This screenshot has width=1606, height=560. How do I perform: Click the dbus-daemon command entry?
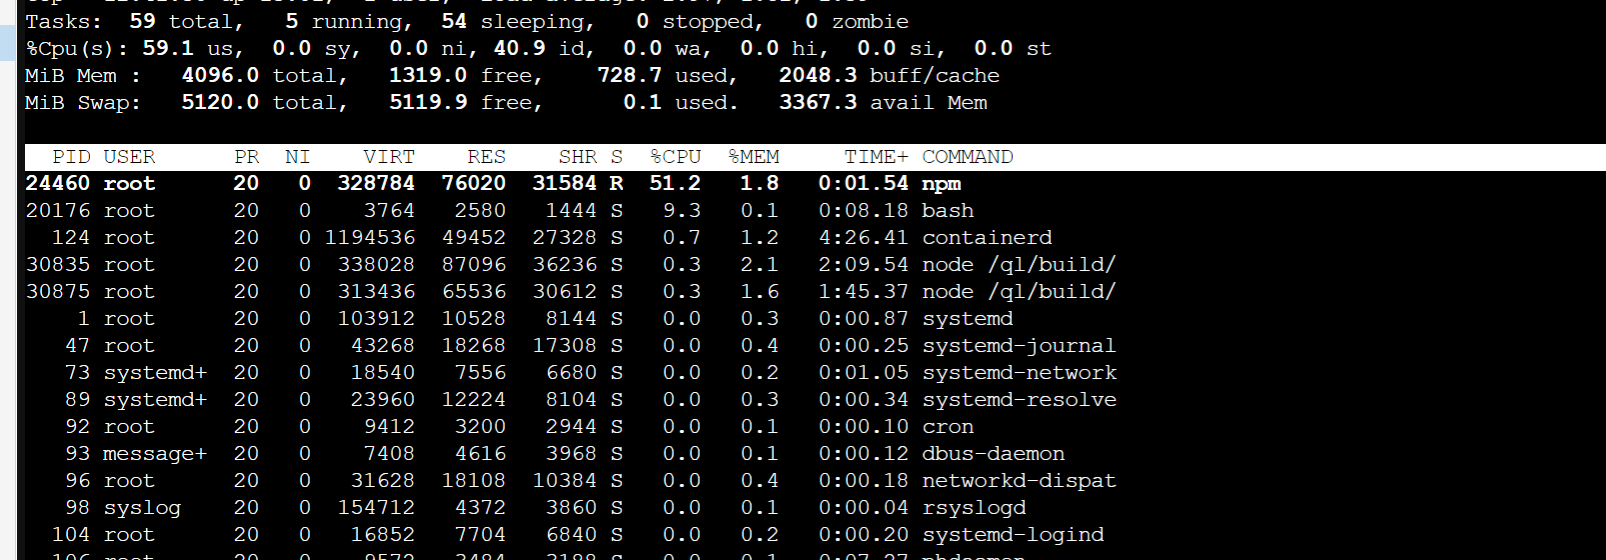[993, 454]
